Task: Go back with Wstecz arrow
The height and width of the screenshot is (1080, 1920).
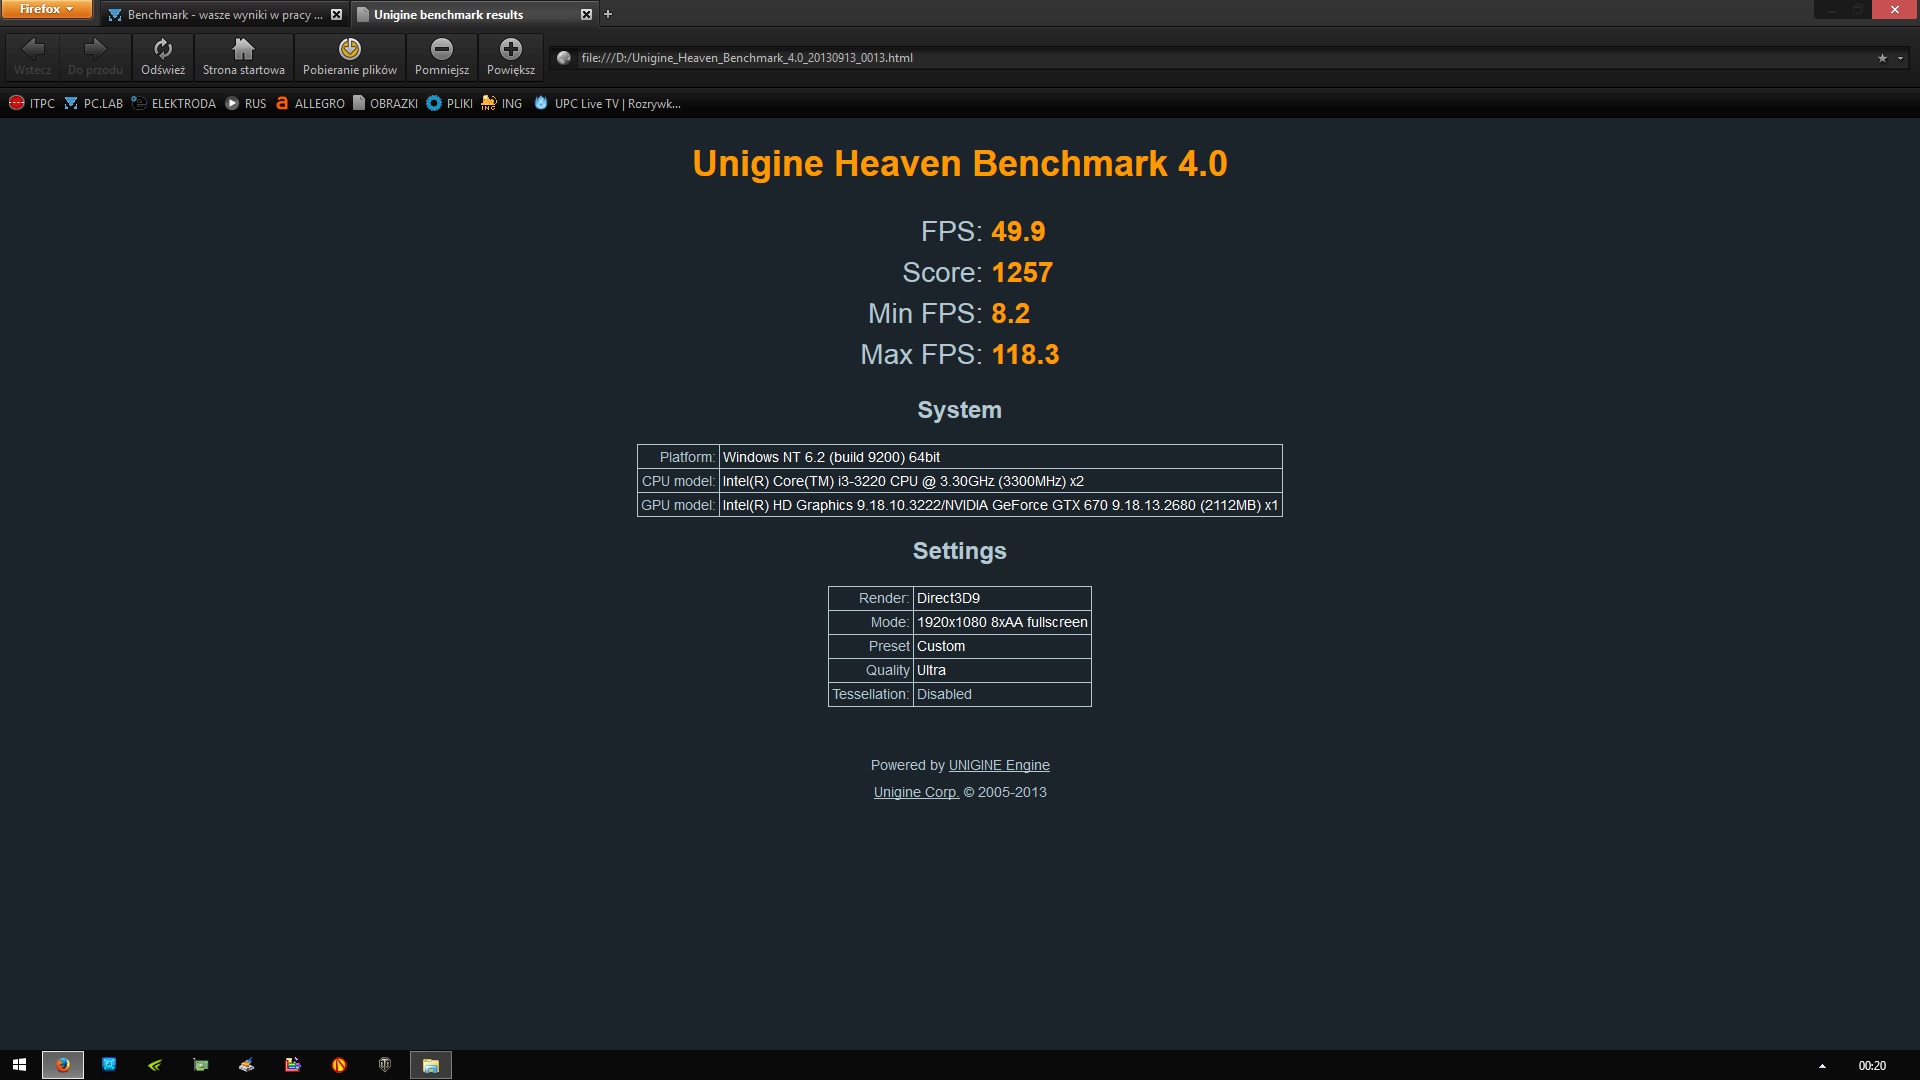Action: (x=32, y=56)
